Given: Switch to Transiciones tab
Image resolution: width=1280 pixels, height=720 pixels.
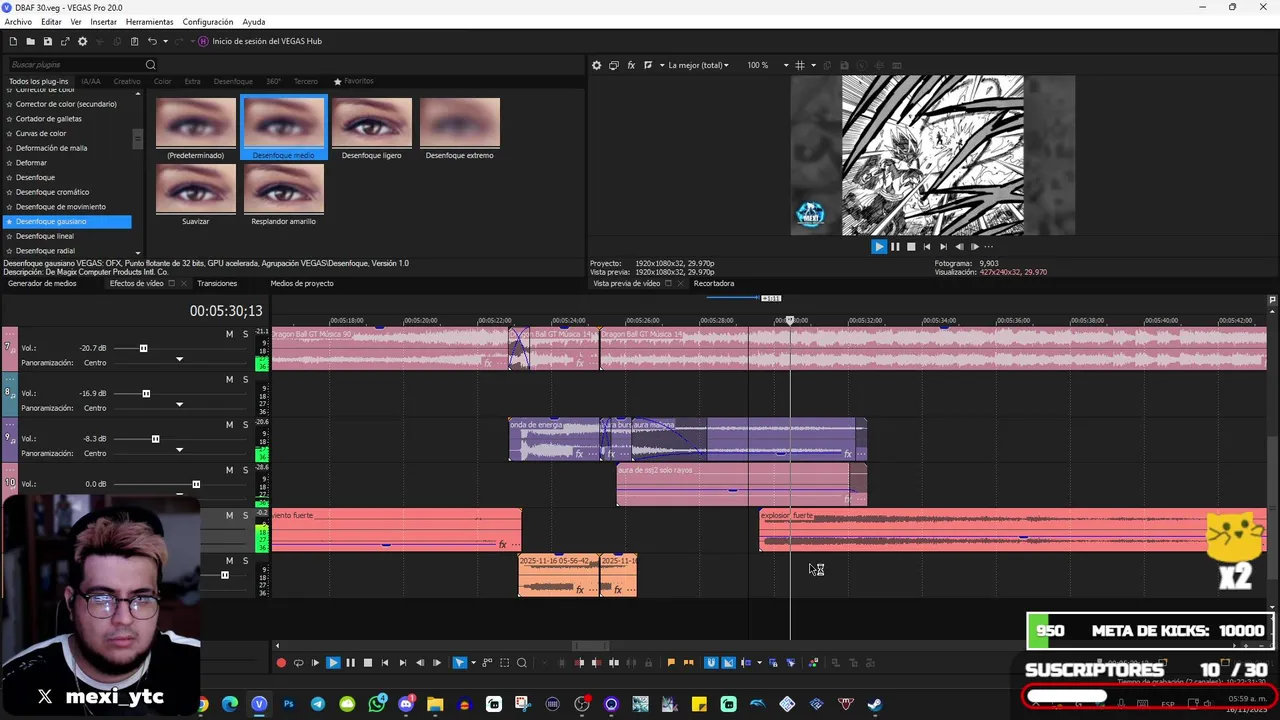Looking at the screenshot, I should (x=217, y=283).
